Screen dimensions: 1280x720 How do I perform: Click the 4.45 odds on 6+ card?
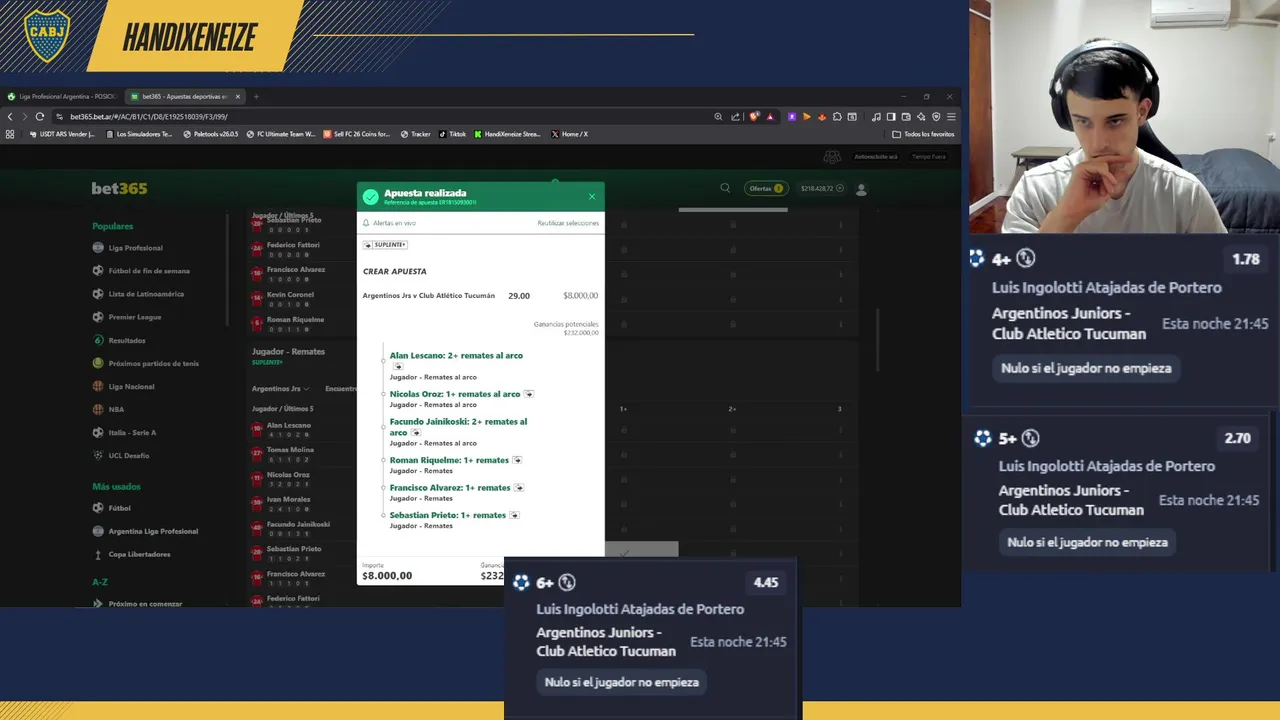tap(766, 582)
